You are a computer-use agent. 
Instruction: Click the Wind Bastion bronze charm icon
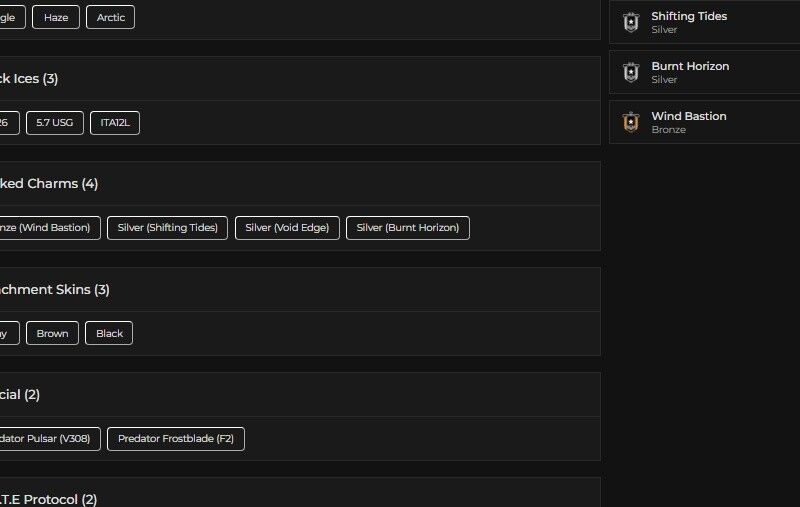[630, 122]
